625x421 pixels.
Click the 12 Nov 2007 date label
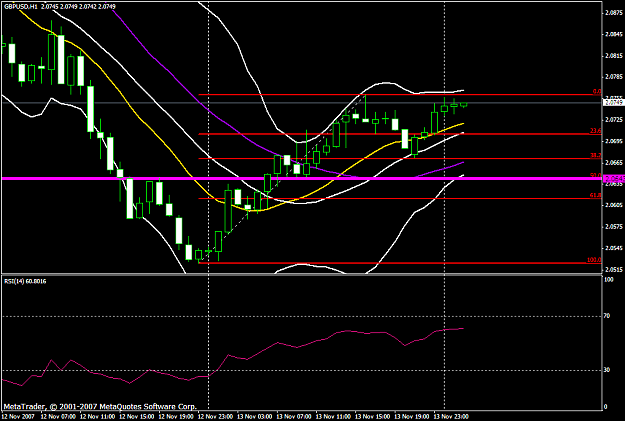coord(18,417)
